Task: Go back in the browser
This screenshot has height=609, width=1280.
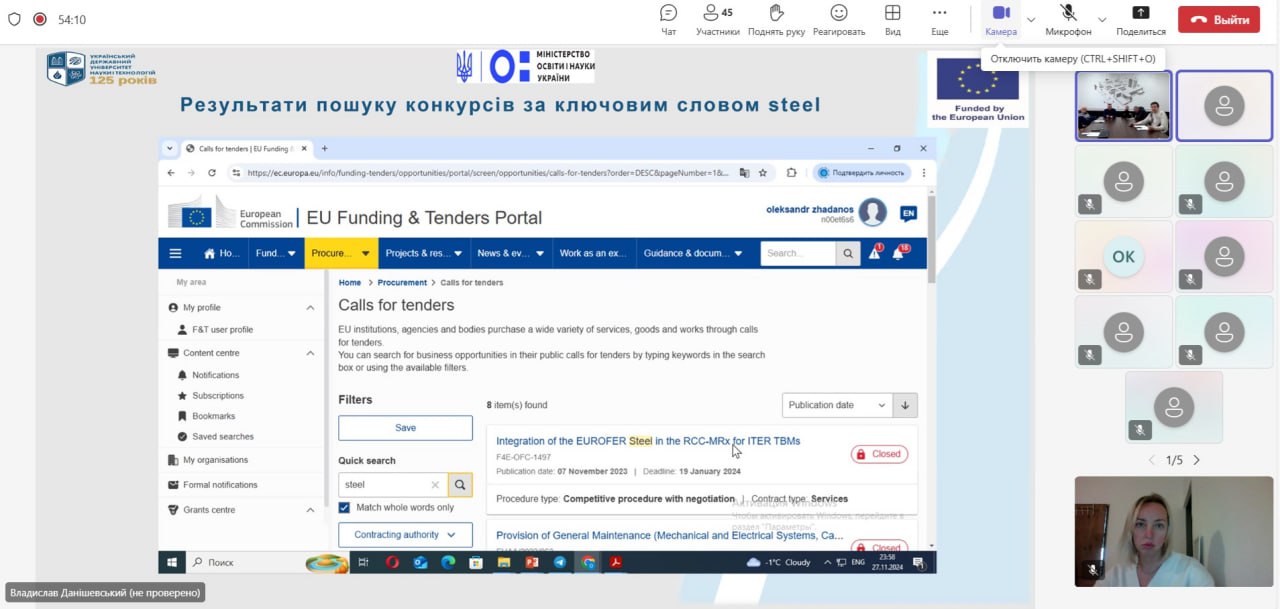Action: (170, 172)
